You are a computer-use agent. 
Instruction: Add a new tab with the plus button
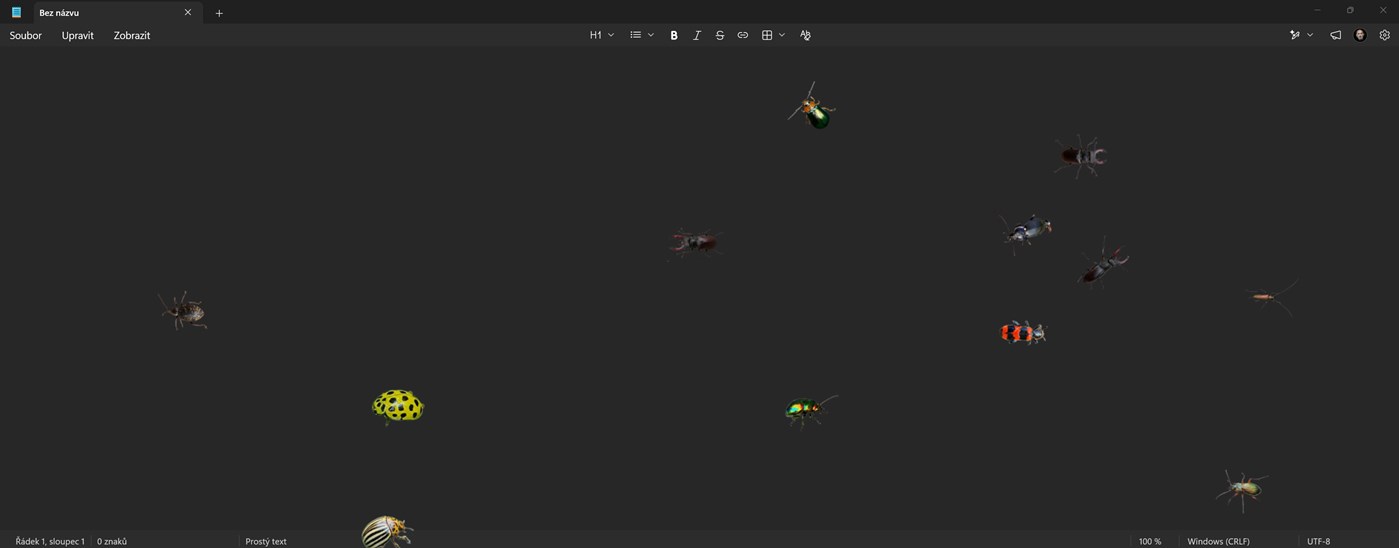click(219, 13)
